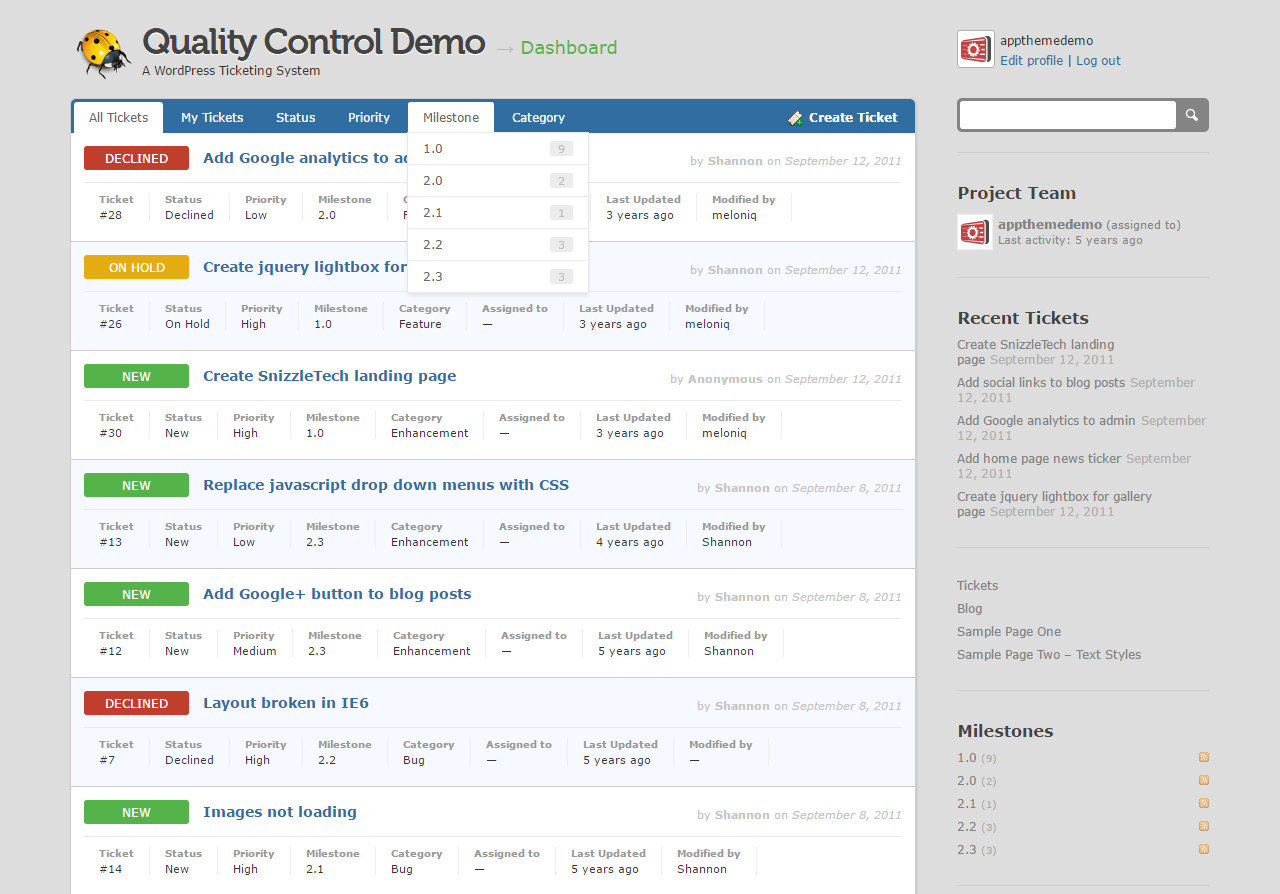1280x894 pixels.
Task: Open RSS feed for milestone 2.1
Action: point(1204,803)
